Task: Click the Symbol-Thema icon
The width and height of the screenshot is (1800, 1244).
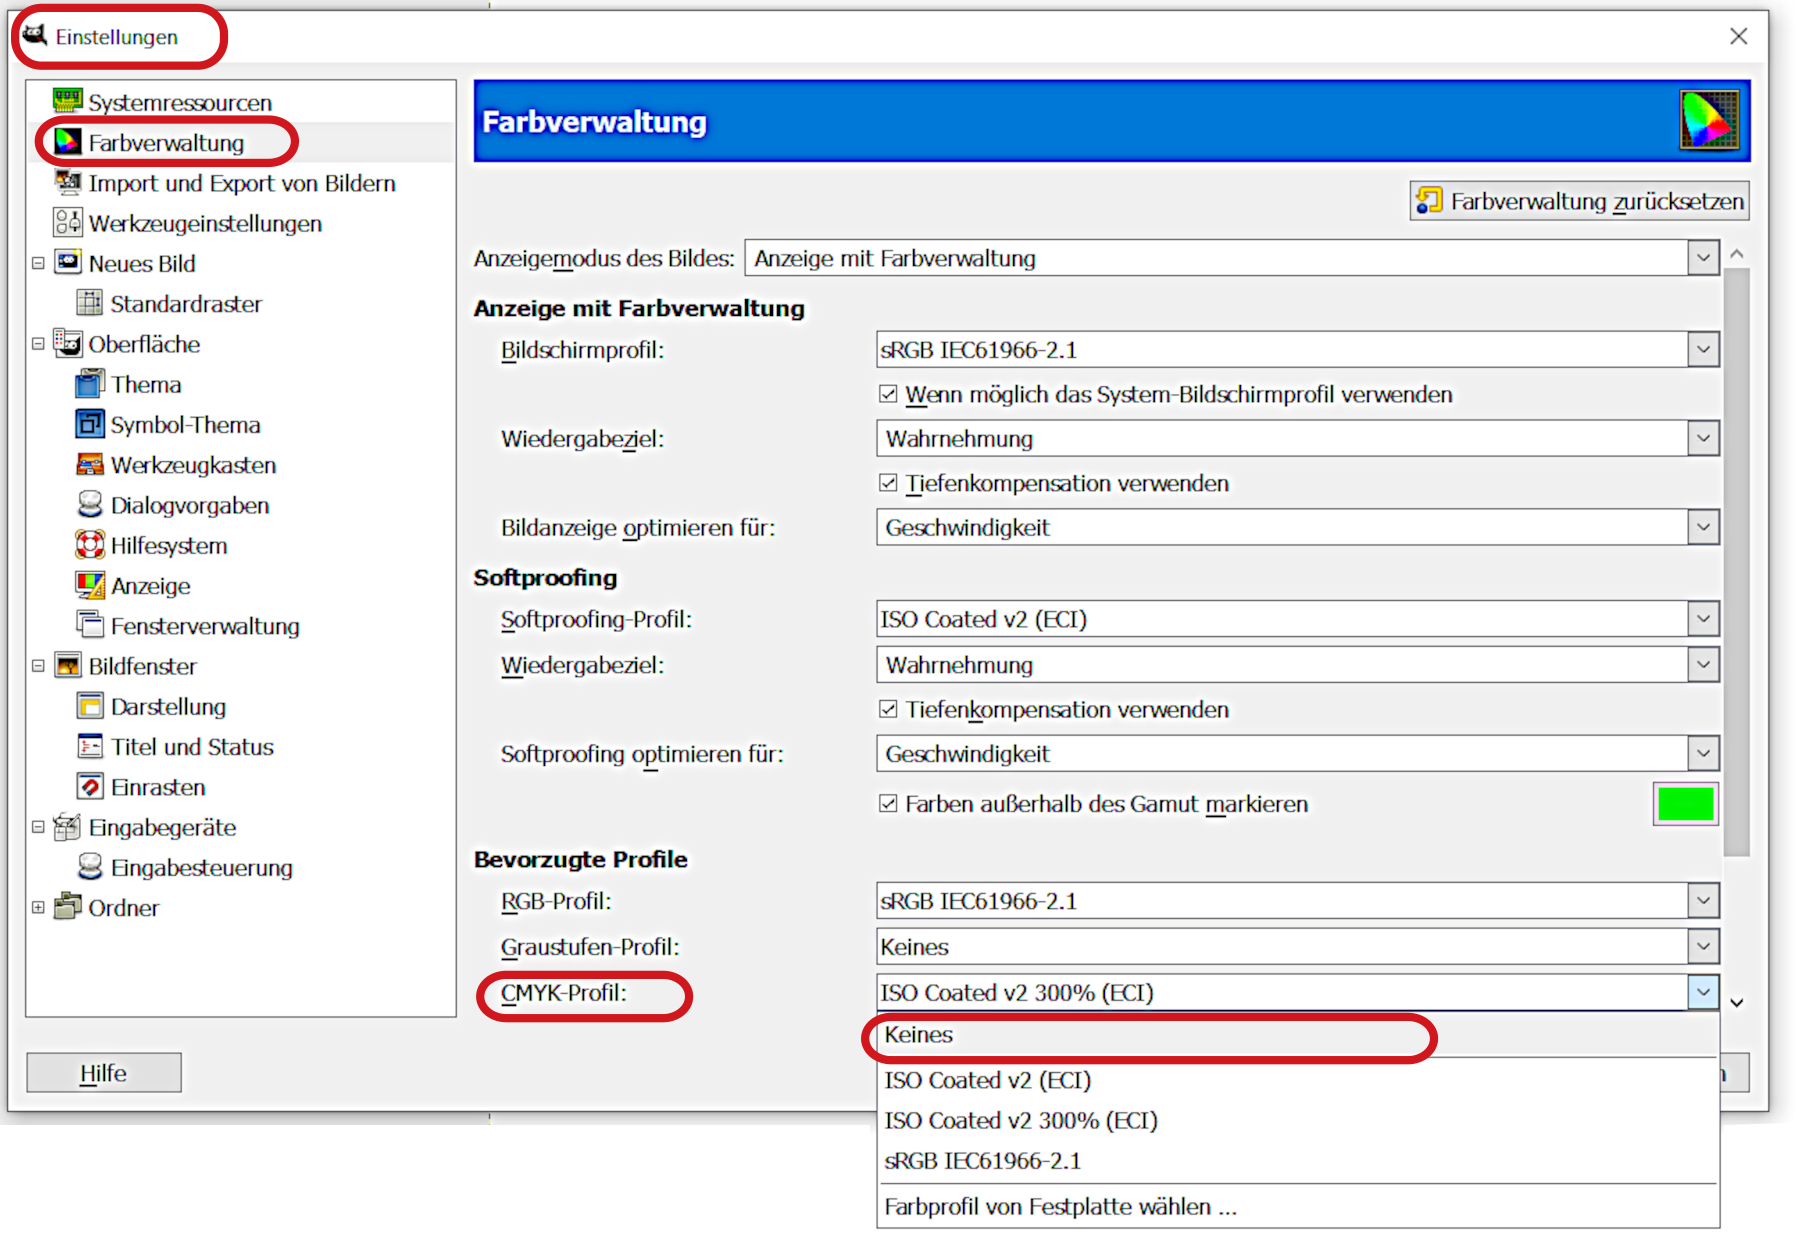Action: [x=89, y=424]
